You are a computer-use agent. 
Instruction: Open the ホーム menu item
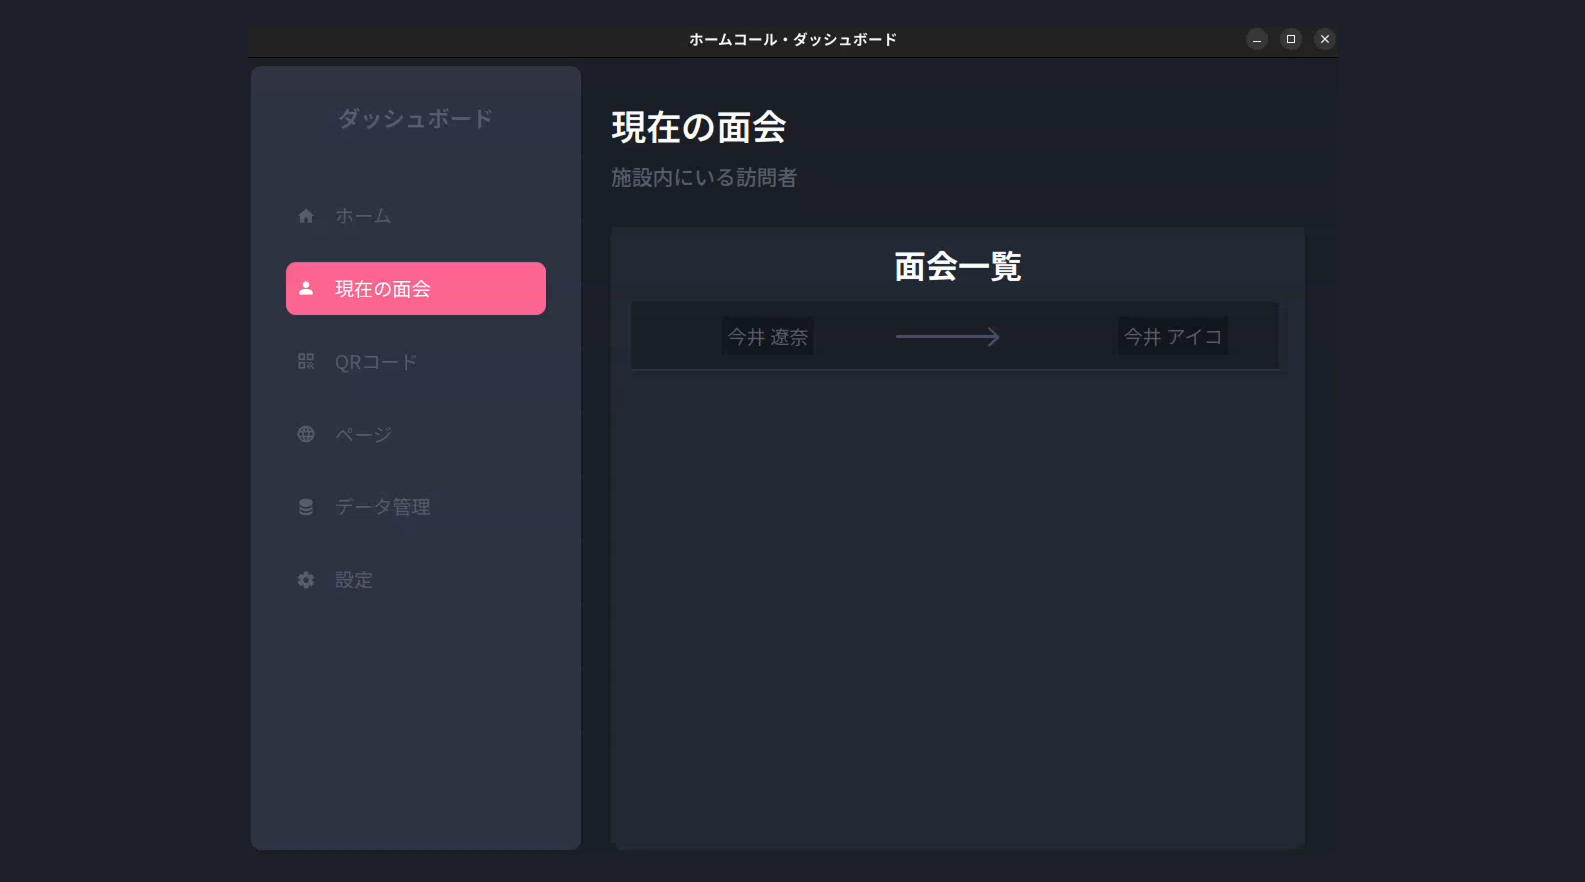click(363, 216)
